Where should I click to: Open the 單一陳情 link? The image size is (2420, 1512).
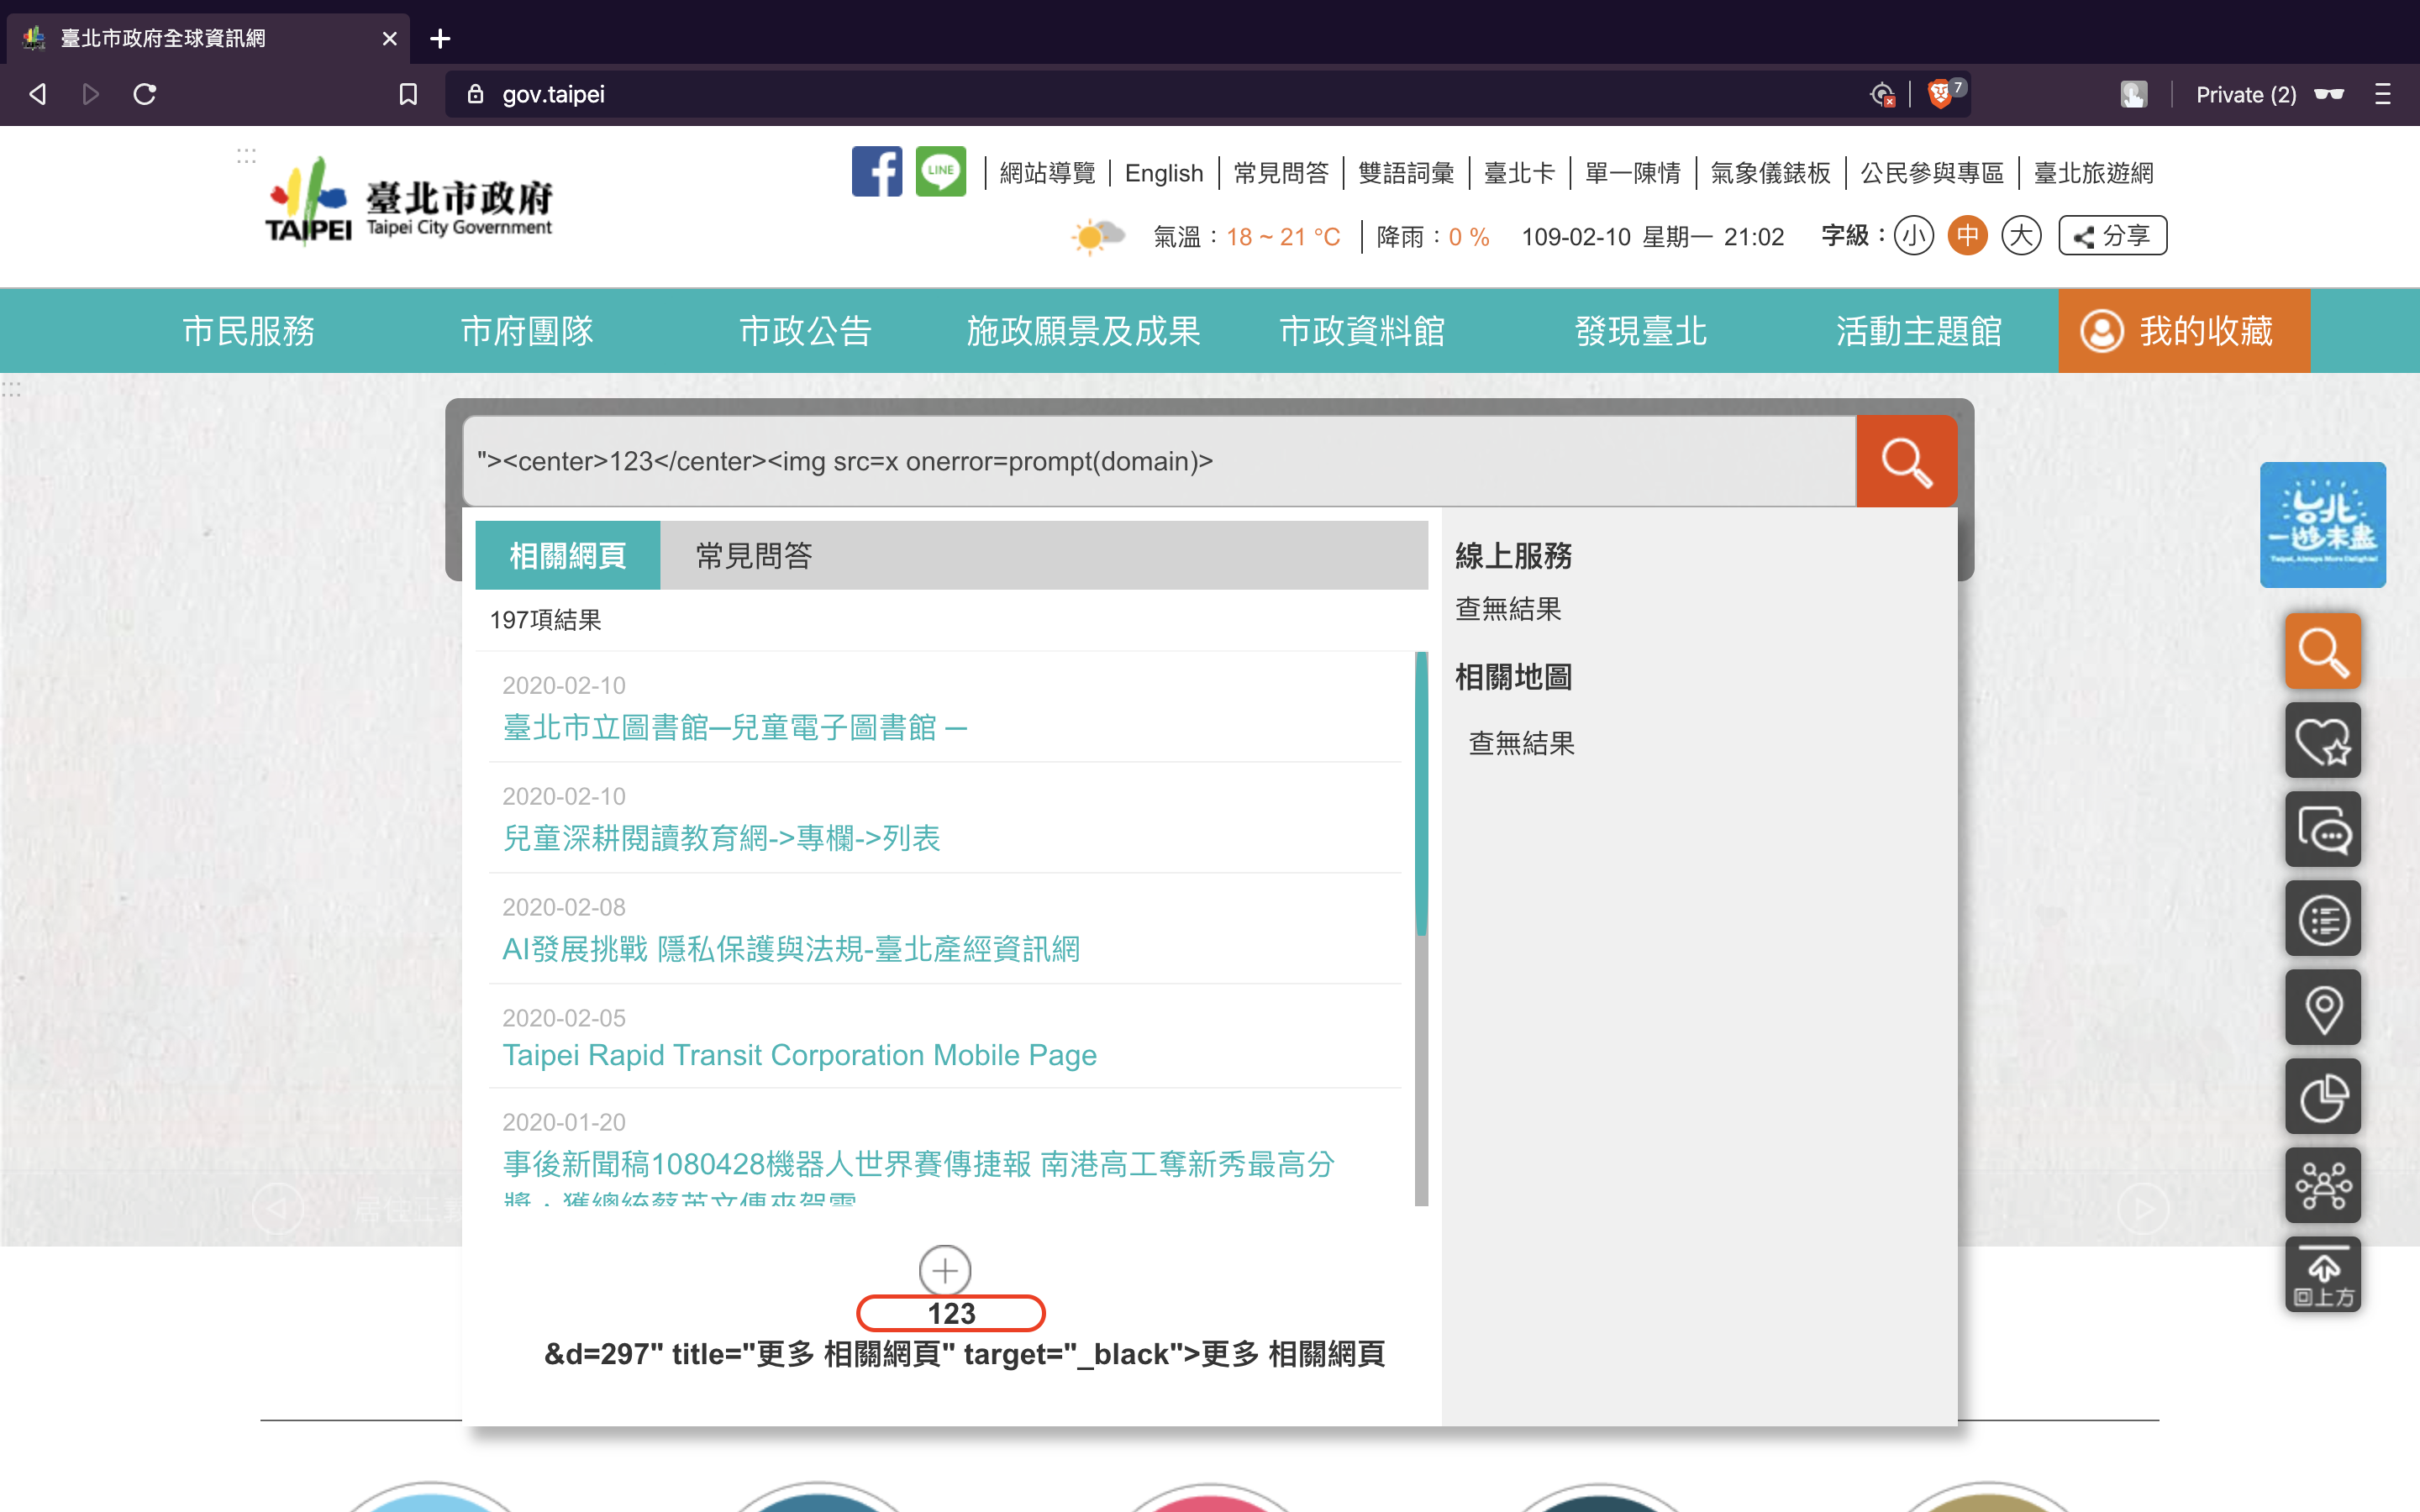(1633, 173)
